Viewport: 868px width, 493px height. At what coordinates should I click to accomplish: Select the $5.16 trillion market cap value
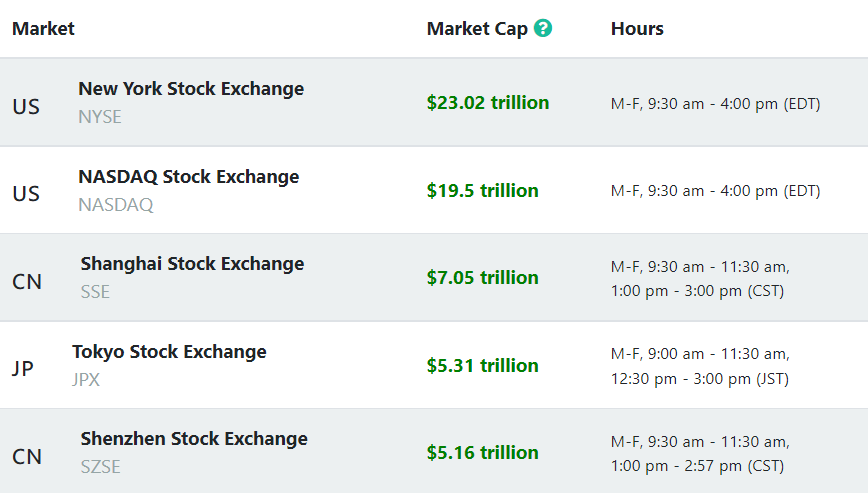pos(483,452)
